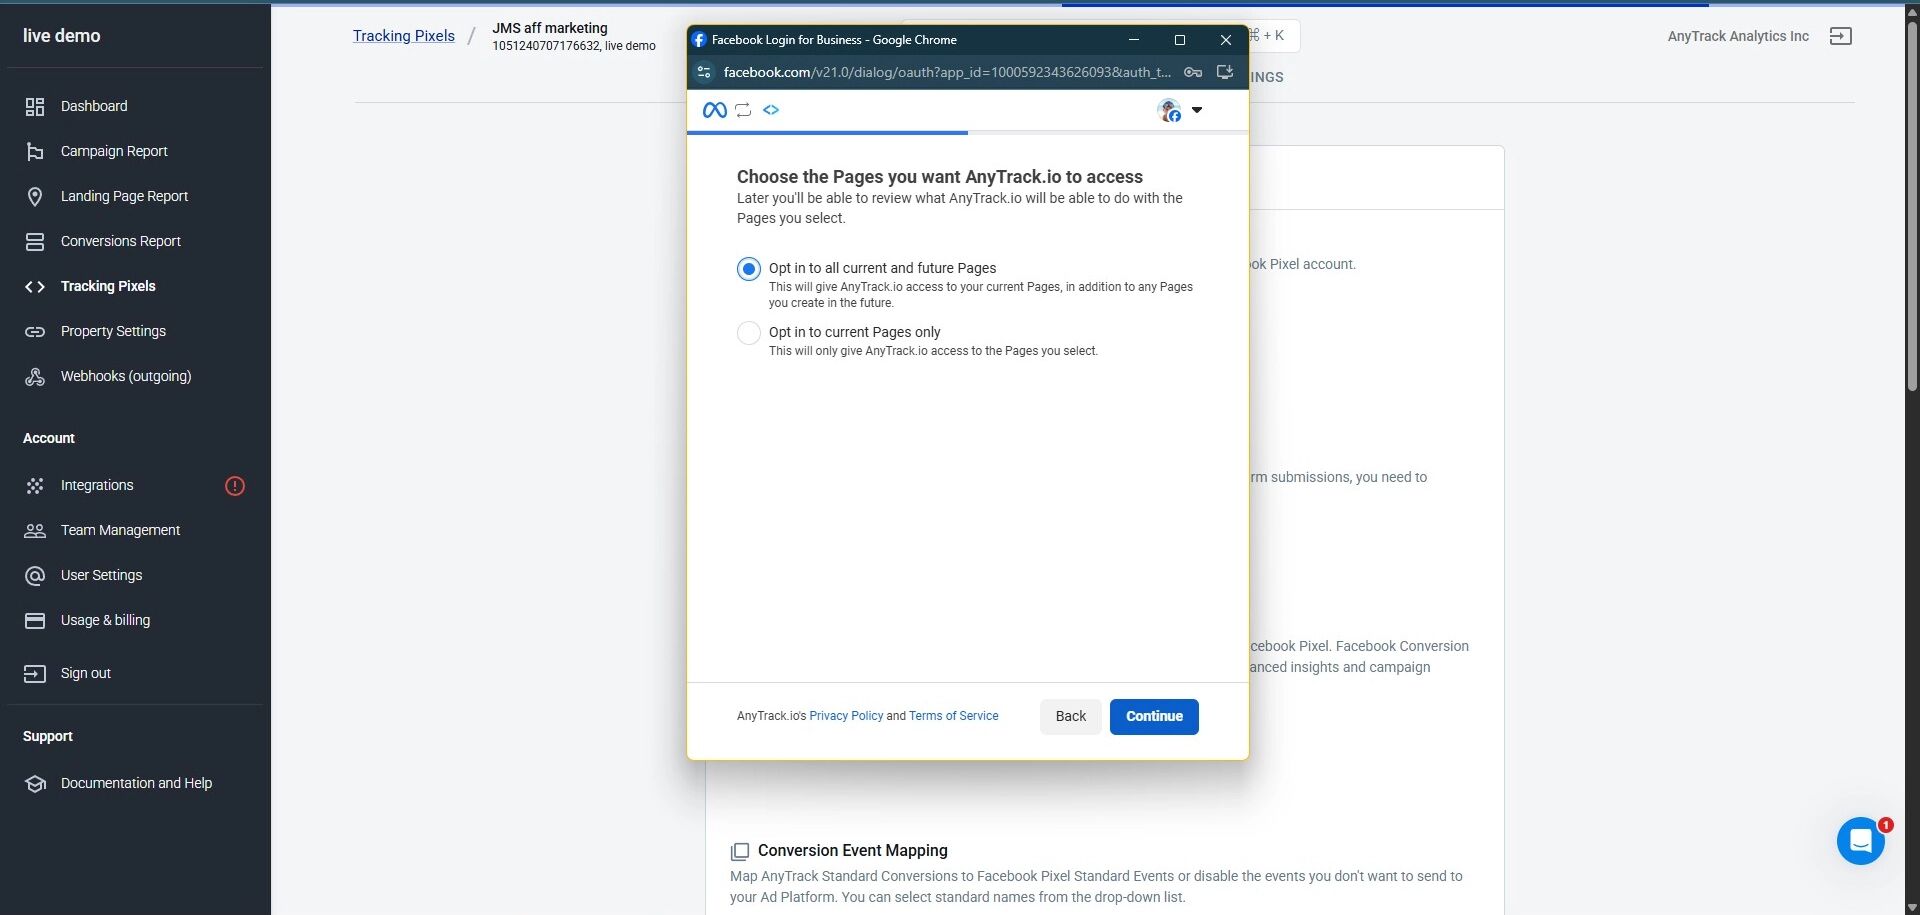Click the switch arrows icon in dialog header
The width and height of the screenshot is (1920, 915).
743,110
